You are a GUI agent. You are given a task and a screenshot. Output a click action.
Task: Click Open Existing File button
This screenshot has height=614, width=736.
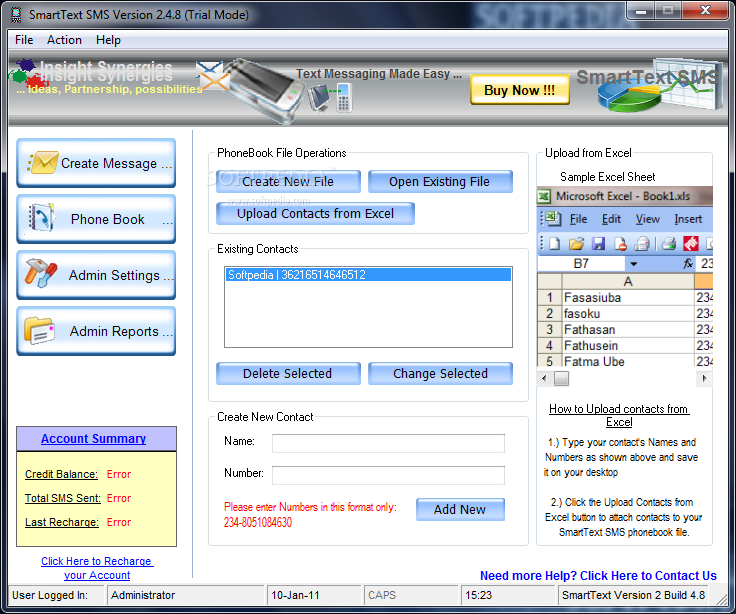440,182
